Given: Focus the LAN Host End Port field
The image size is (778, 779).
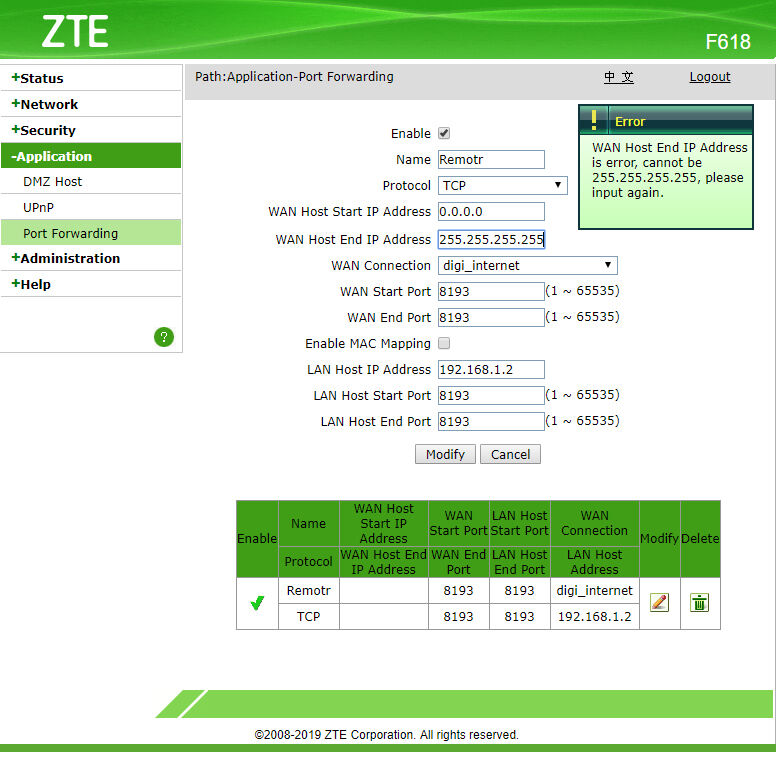Looking at the screenshot, I should tap(491, 421).
